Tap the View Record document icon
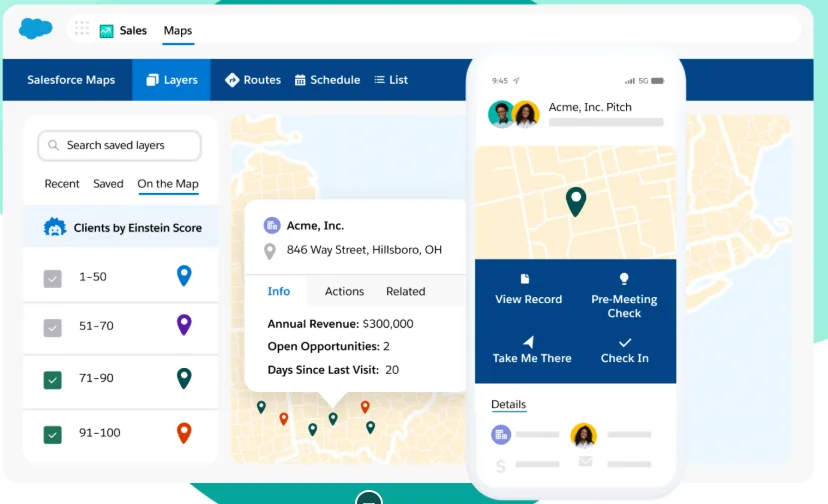 click(525, 278)
